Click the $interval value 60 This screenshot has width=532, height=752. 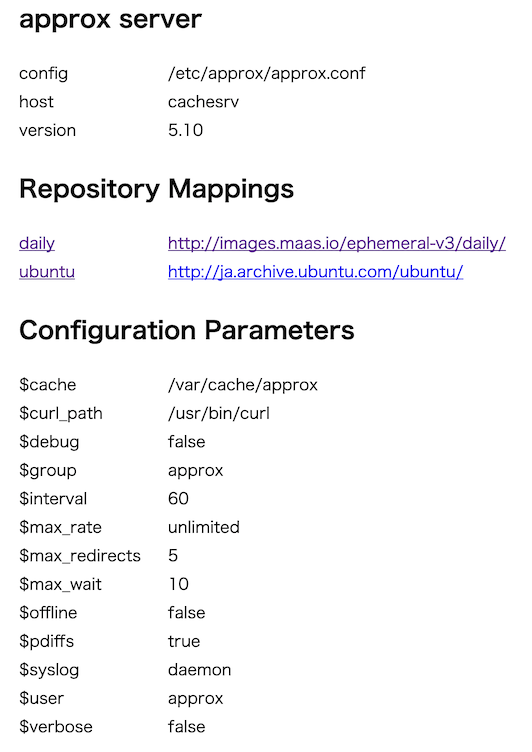(x=178, y=499)
